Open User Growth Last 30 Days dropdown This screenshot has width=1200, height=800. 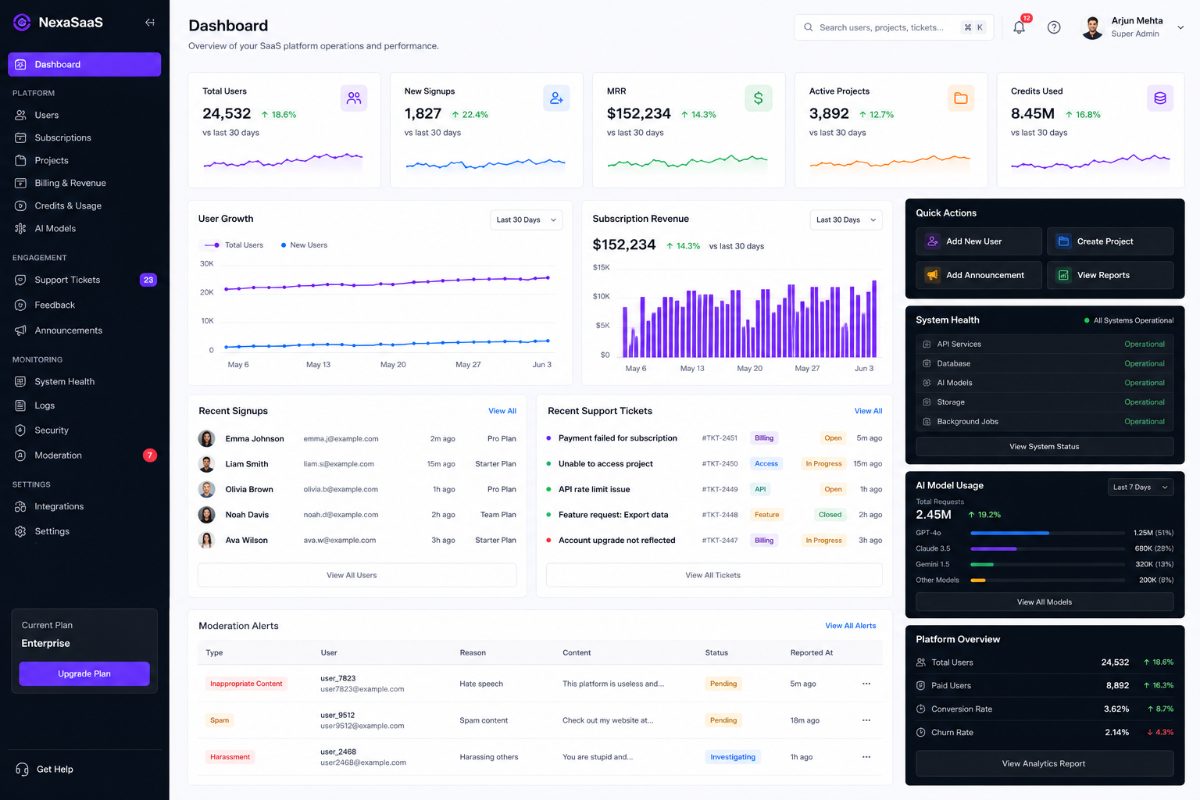527,220
